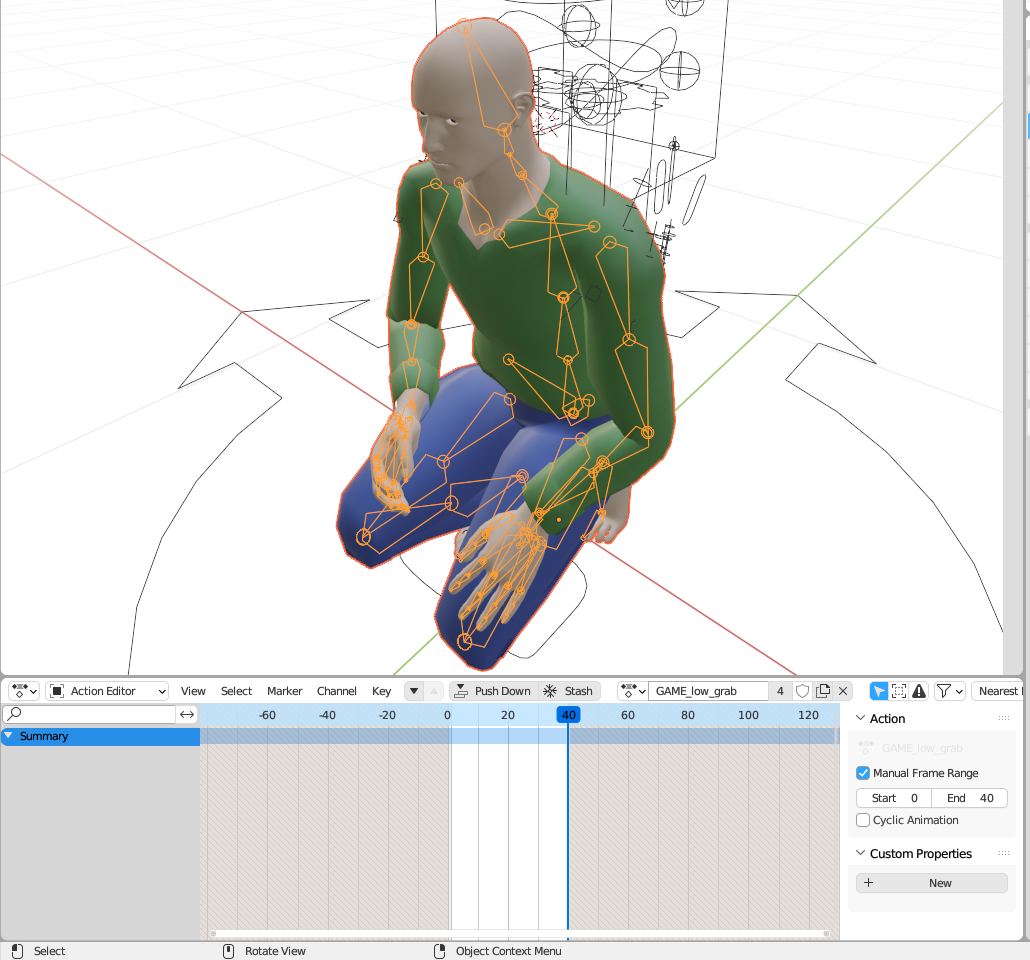Click the move layer down arrow icon
This screenshot has width=1030, height=960.
[x=414, y=691]
